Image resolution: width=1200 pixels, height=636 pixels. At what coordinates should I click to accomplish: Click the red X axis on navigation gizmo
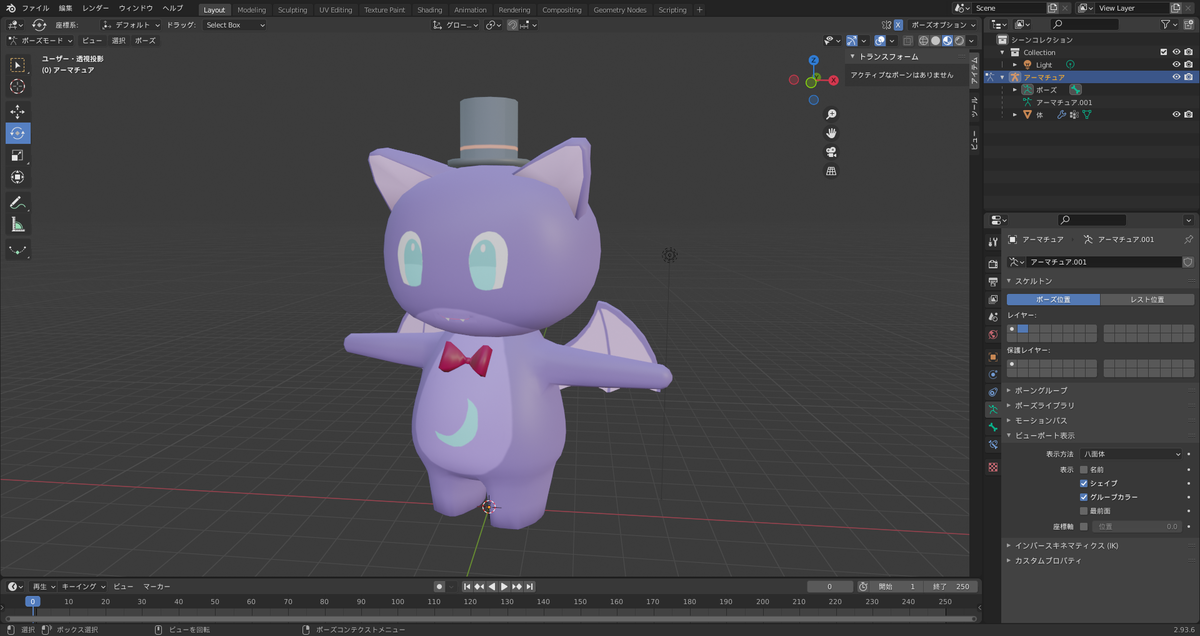coord(833,78)
